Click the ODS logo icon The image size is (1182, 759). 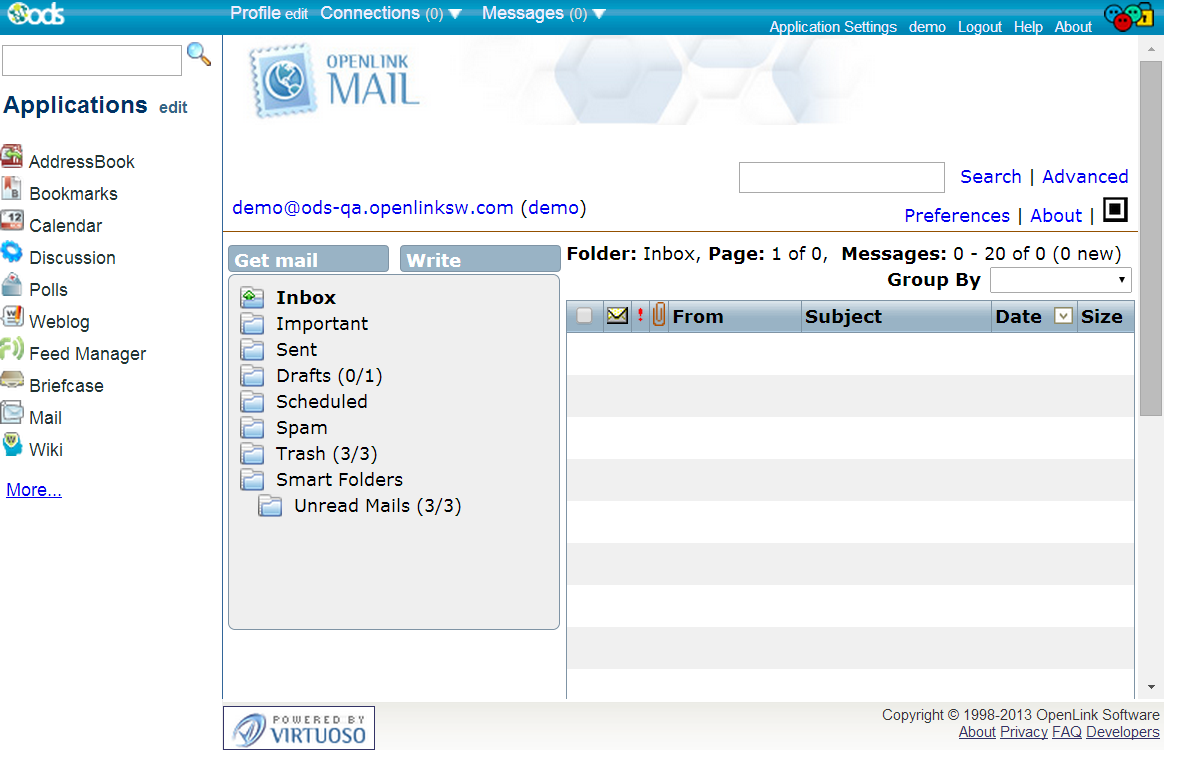35,14
